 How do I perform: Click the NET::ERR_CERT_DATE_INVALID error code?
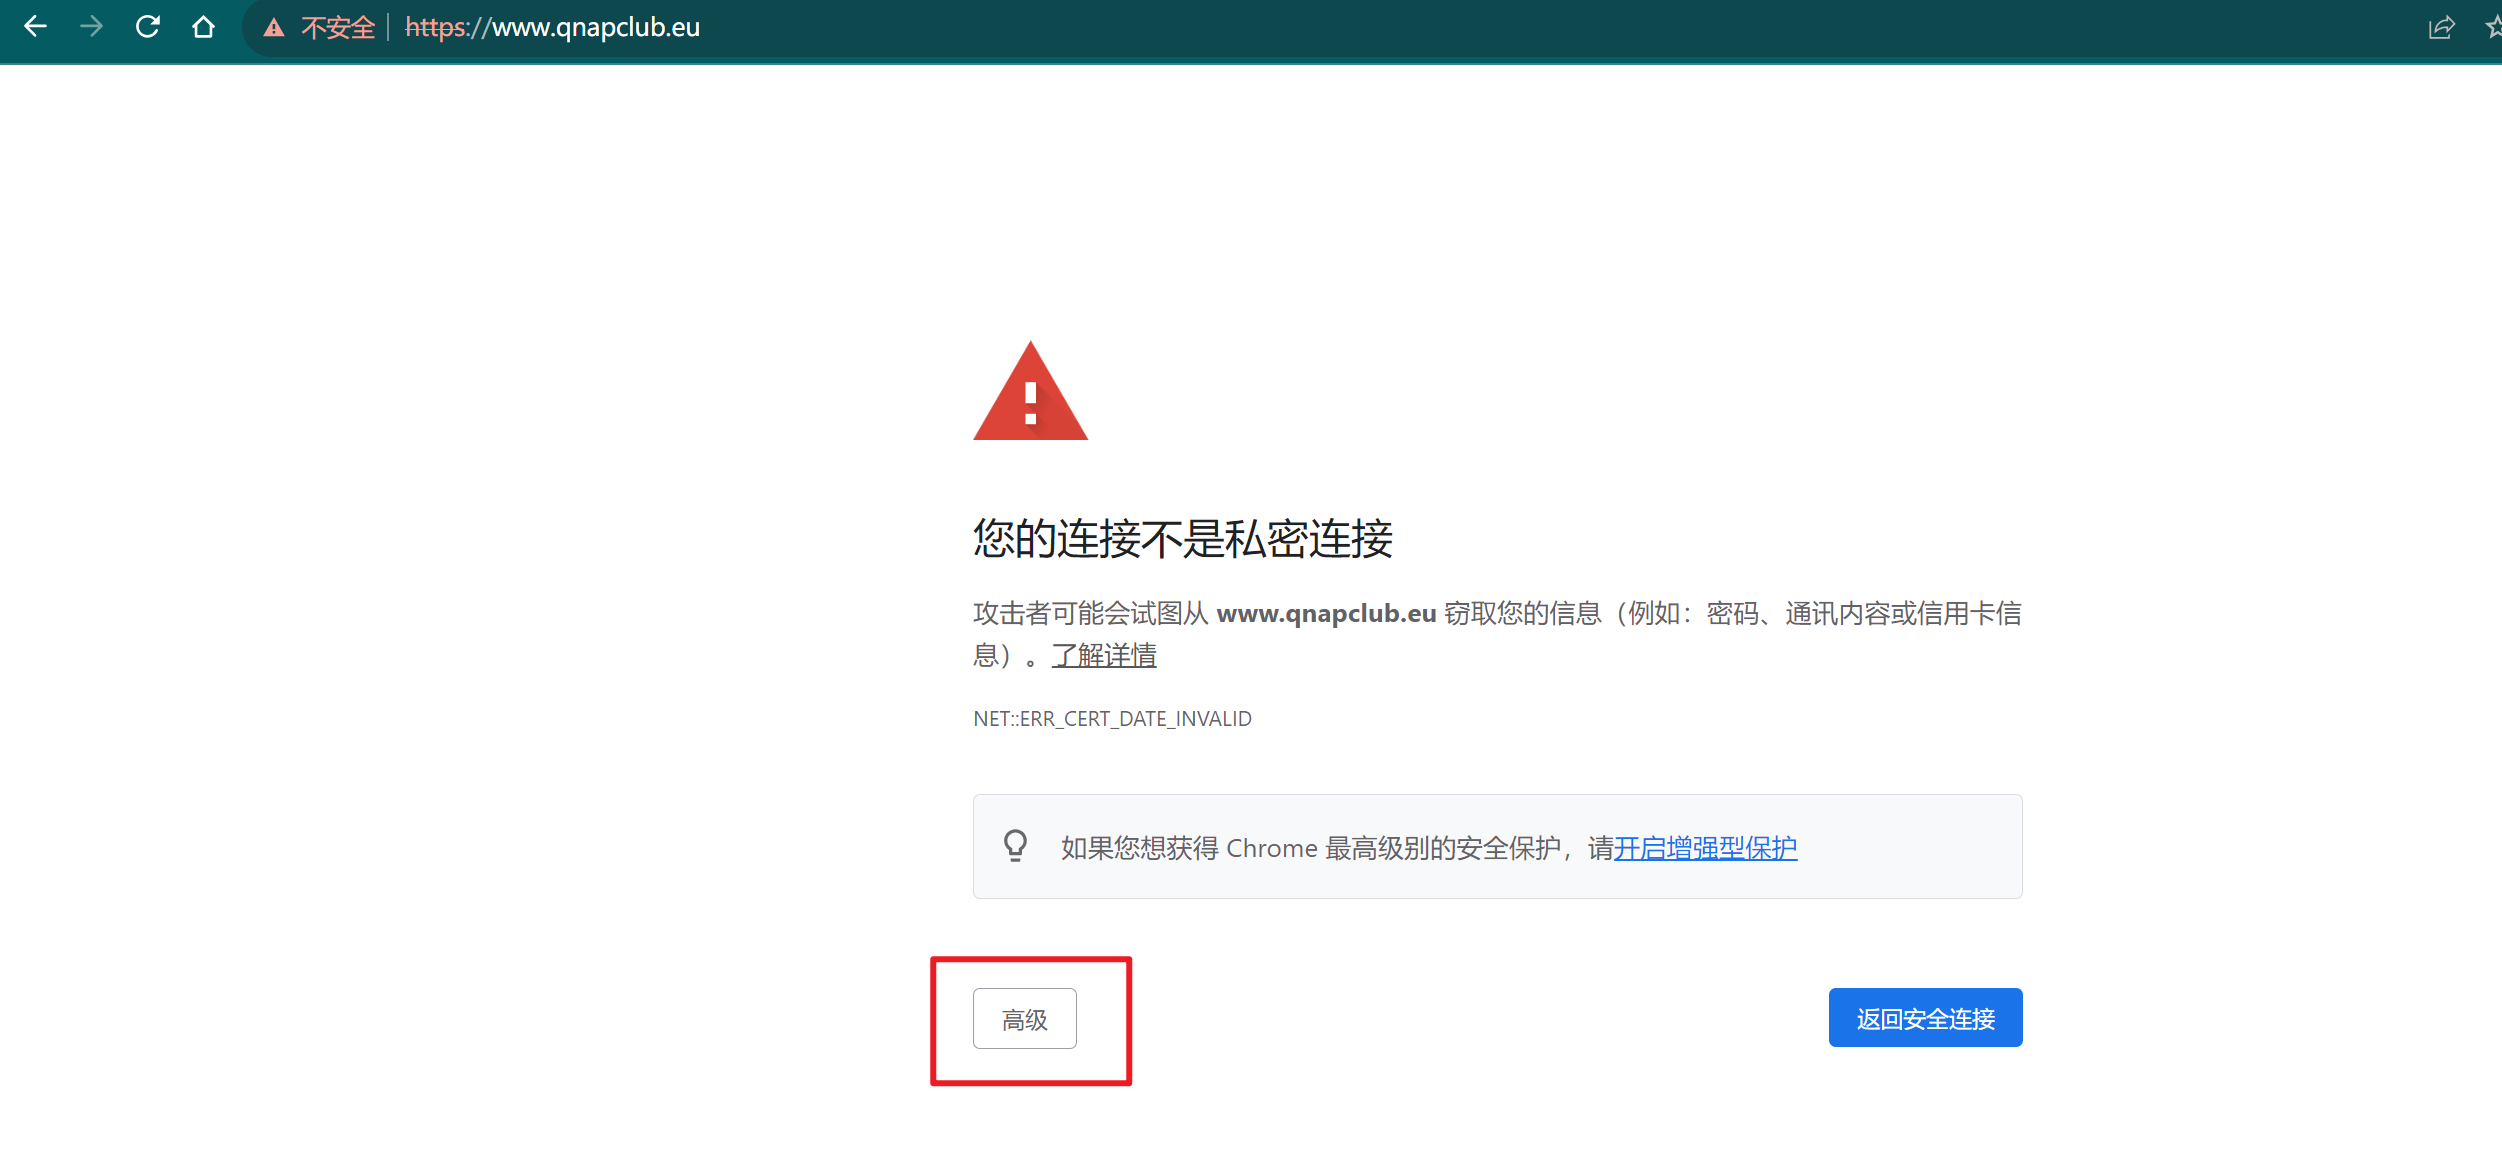pos(1112,719)
